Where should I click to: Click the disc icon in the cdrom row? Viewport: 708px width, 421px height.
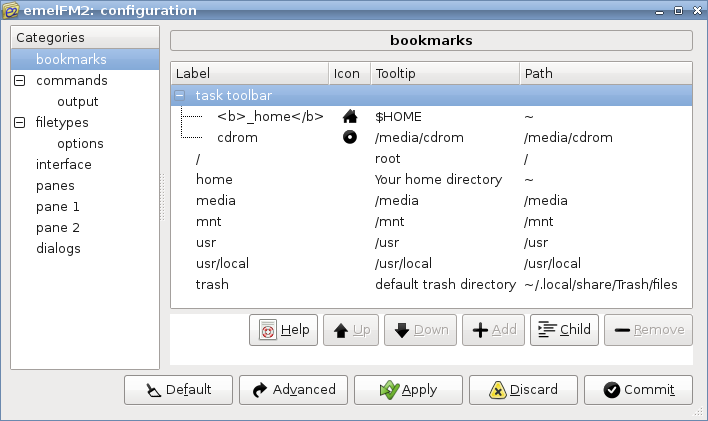pos(349,137)
